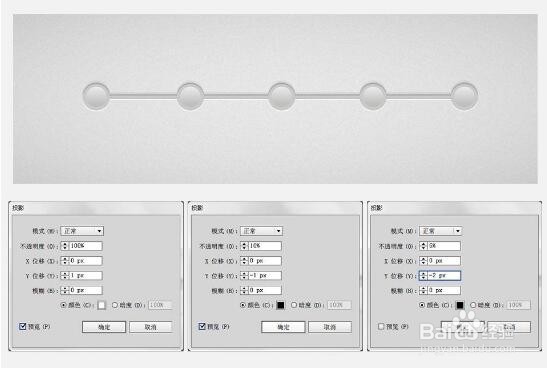Open the 模式 dropdown in the left 投影 dialog
Image resolution: width=547 pixels, height=368 pixels.
click(82, 231)
